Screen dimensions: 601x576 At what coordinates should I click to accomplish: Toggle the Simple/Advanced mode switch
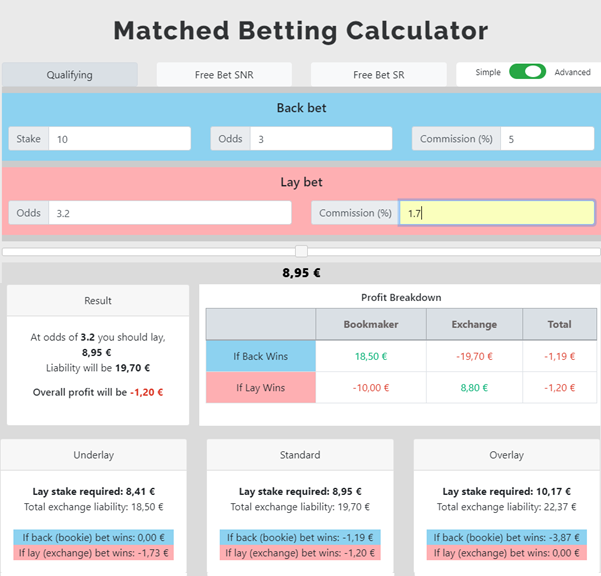[527, 72]
